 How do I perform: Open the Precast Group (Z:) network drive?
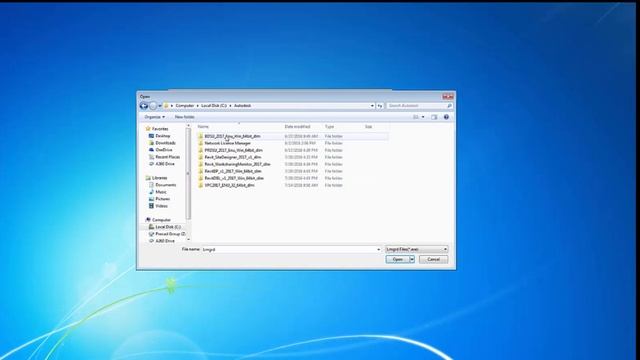pos(171,234)
